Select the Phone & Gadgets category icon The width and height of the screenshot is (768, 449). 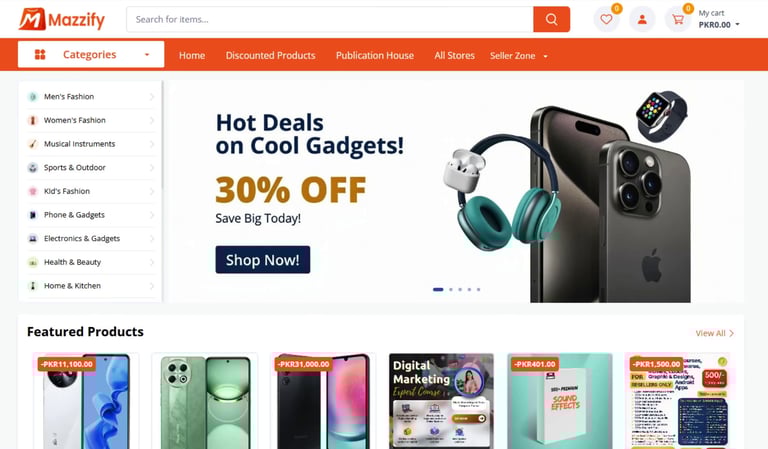(x=33, y=215)
